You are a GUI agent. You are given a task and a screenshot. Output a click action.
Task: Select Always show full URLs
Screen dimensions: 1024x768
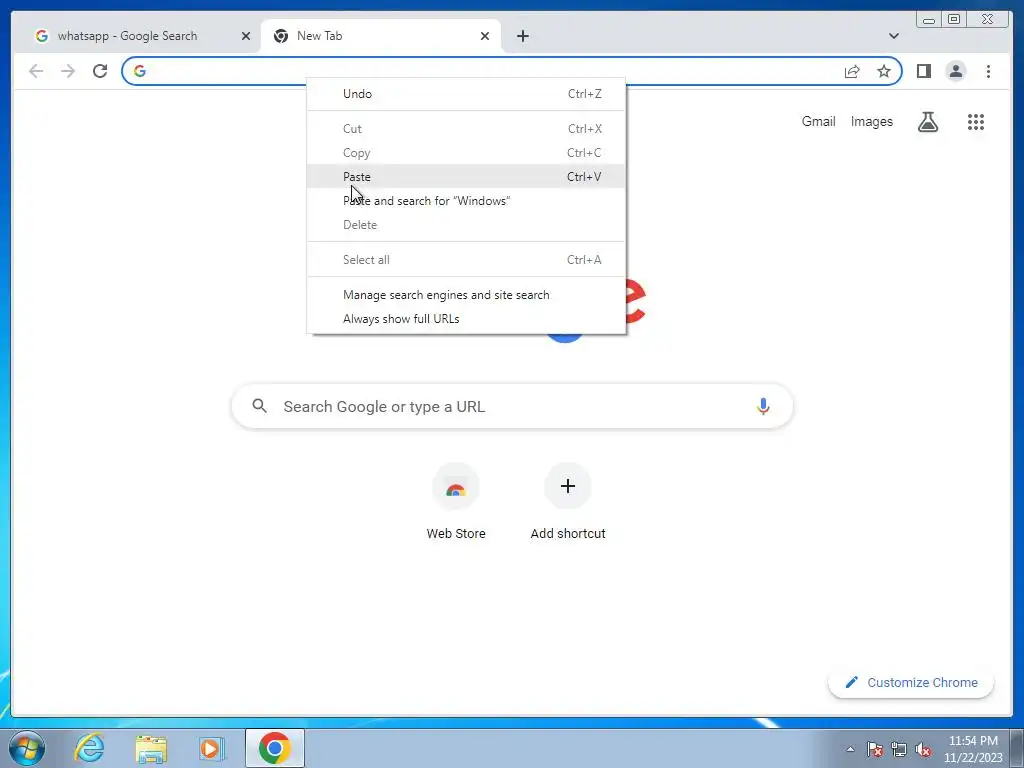point(466,319)
